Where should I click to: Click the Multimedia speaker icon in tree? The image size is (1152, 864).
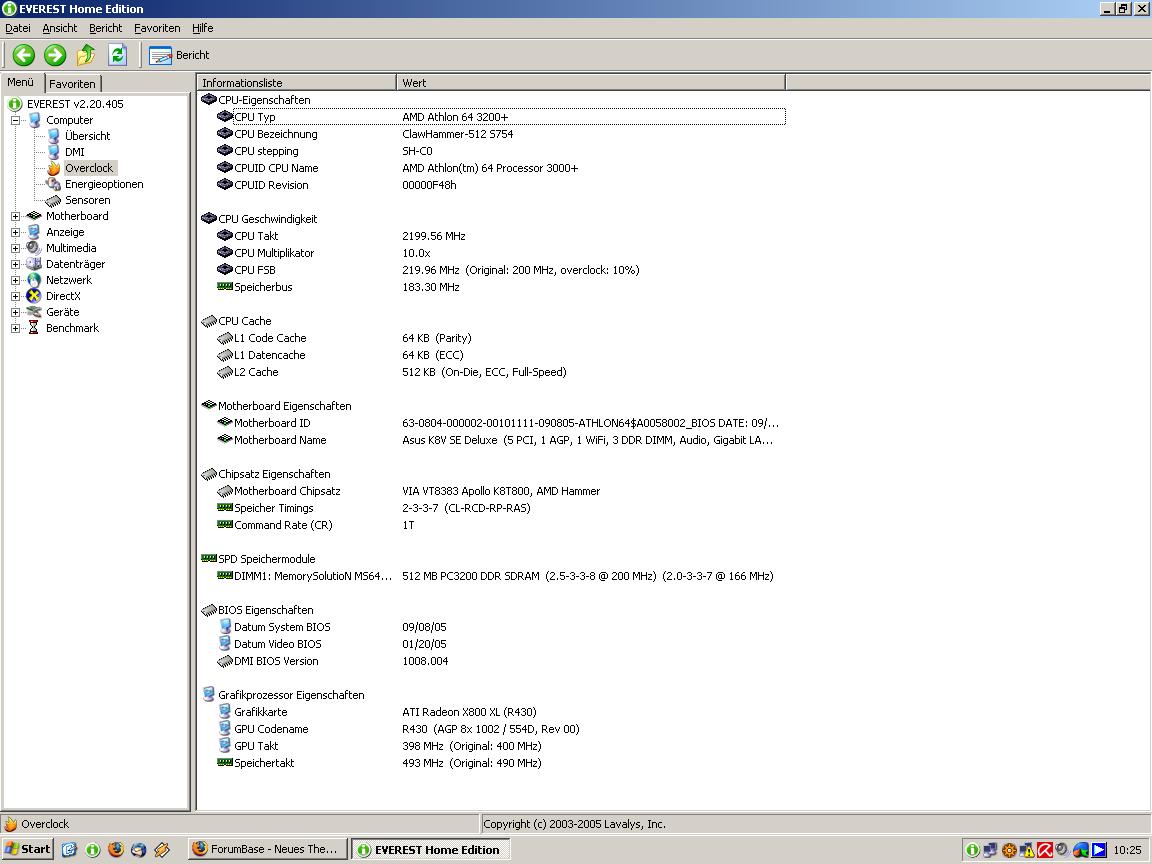click(34, 248)
